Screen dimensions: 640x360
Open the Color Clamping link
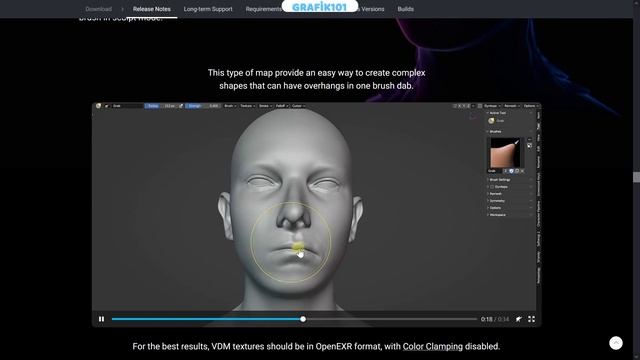click(433, 346)
